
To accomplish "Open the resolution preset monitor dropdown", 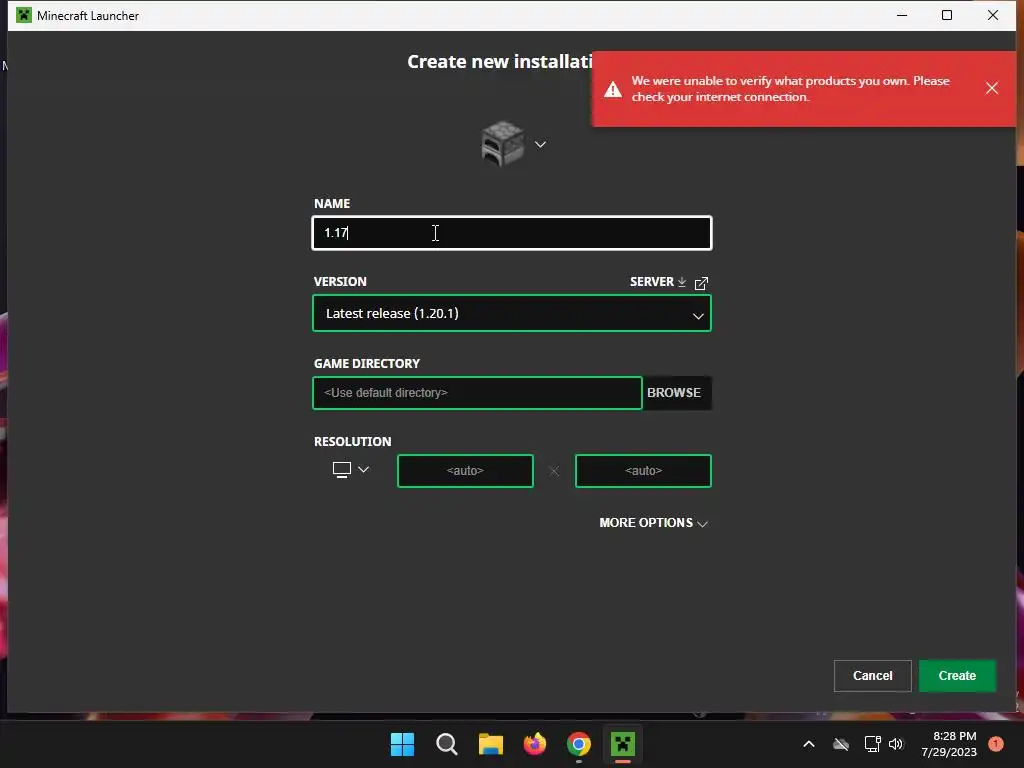I will pos(351,470).
